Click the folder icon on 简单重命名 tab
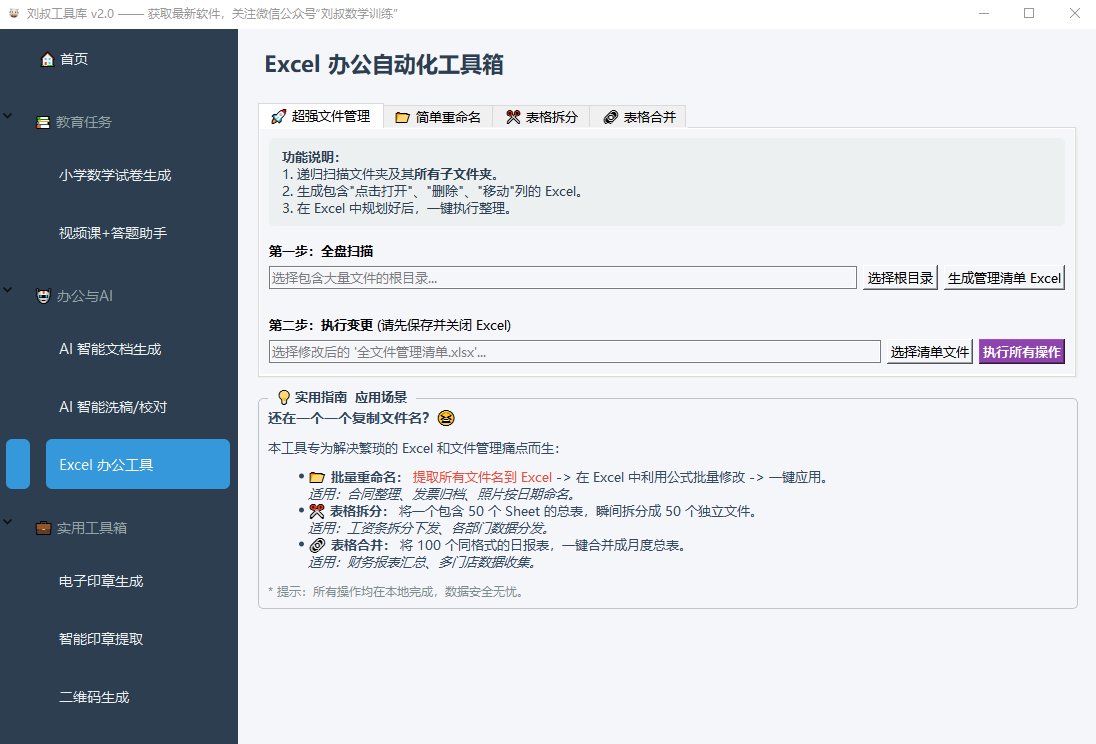Viewport: 1096px width, 744px height. 404,116
